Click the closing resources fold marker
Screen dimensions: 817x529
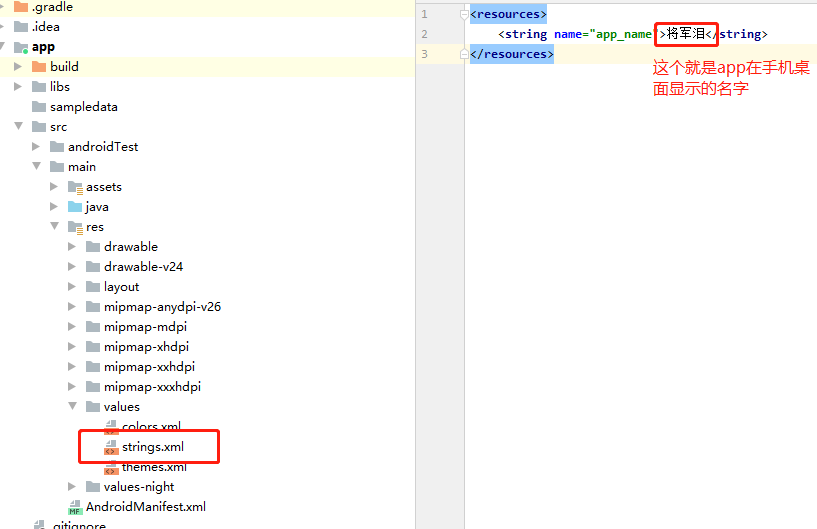464,54
